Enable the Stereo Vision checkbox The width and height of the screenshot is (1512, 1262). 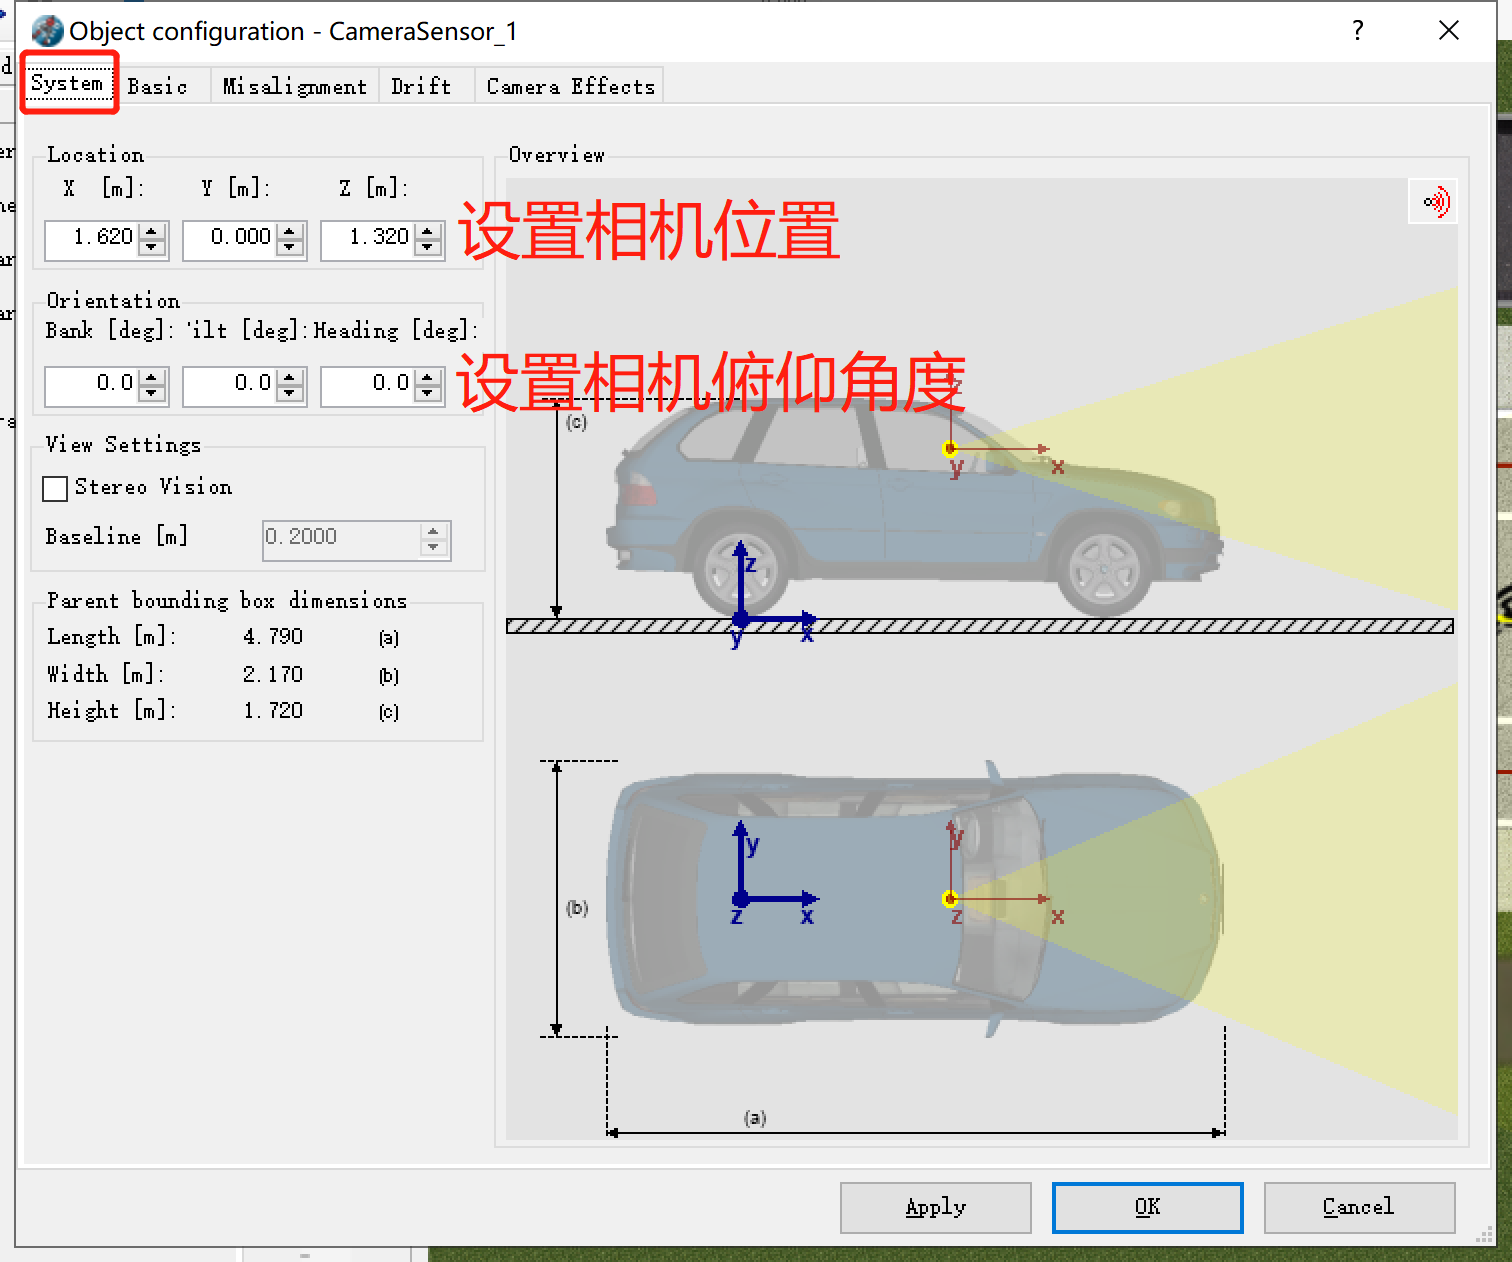click(55, 488)
